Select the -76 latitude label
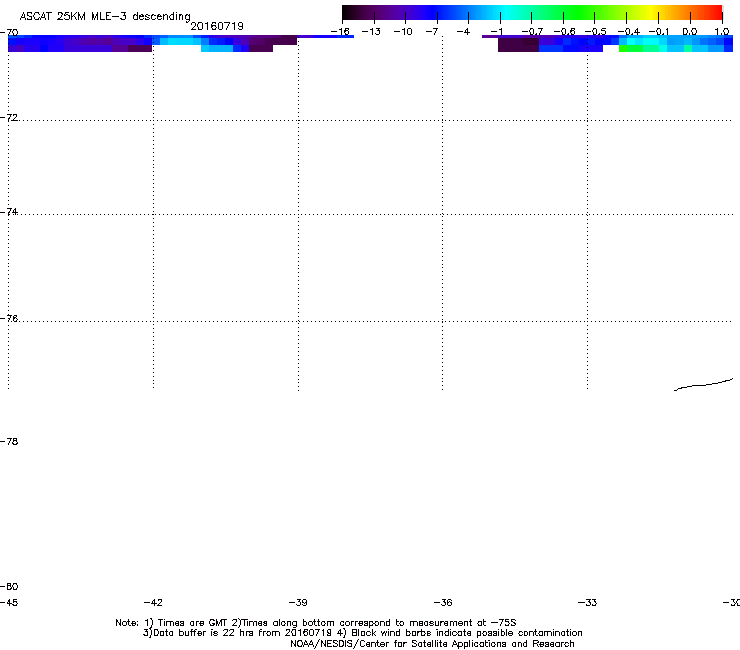The width and height of the screenshot is (740, 650). (9, 319)
